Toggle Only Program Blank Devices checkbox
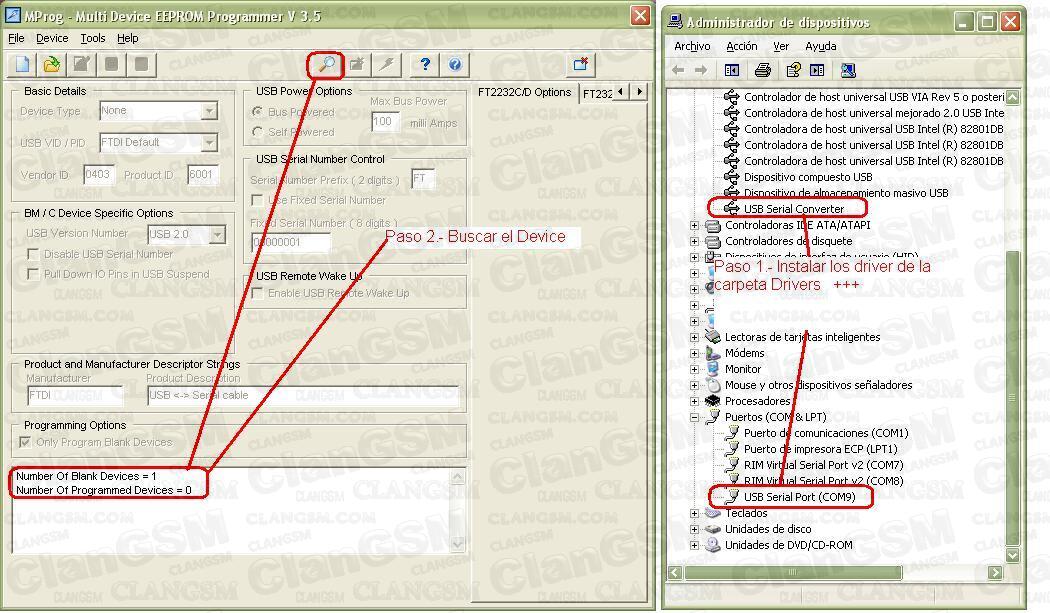 click(x=28, y=442)
